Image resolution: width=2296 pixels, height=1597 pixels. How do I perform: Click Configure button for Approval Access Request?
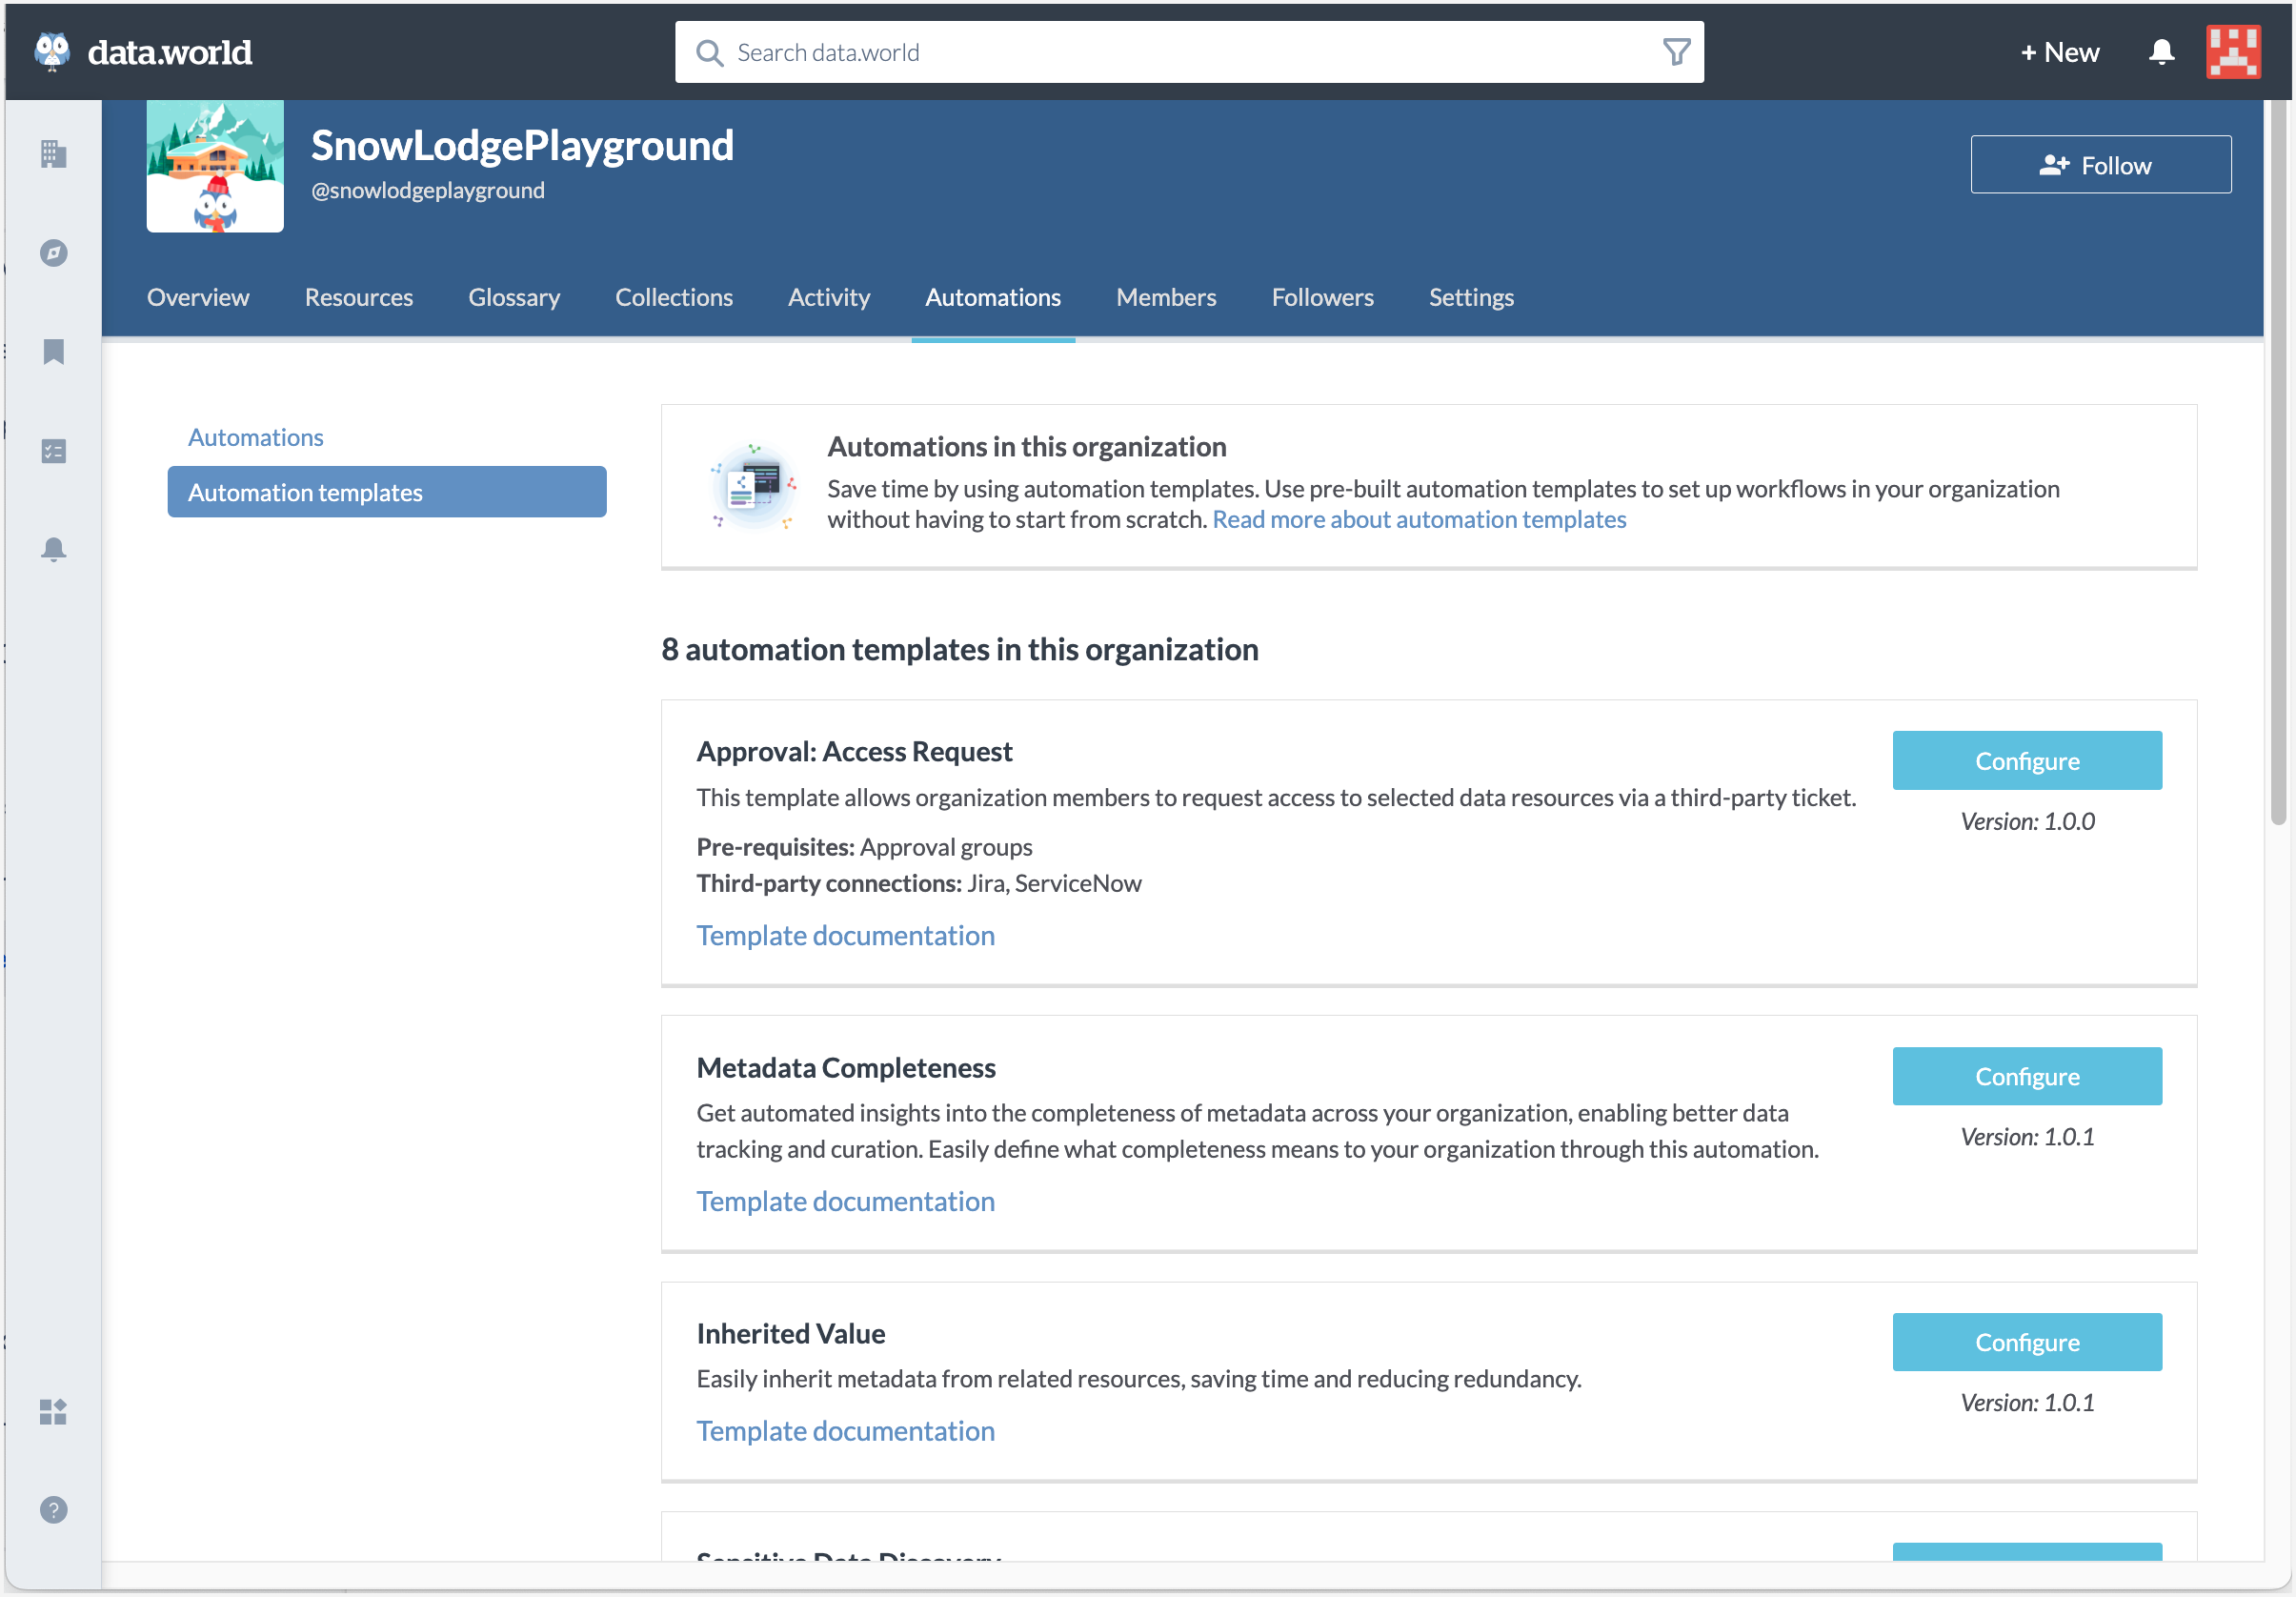[x=2027, y=761]
